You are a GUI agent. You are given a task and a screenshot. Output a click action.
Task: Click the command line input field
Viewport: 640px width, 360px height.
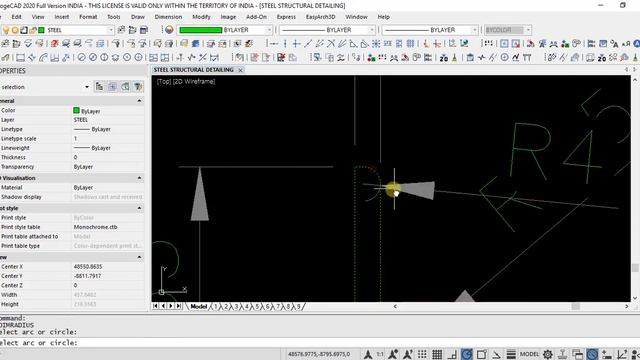pos(320,343)
